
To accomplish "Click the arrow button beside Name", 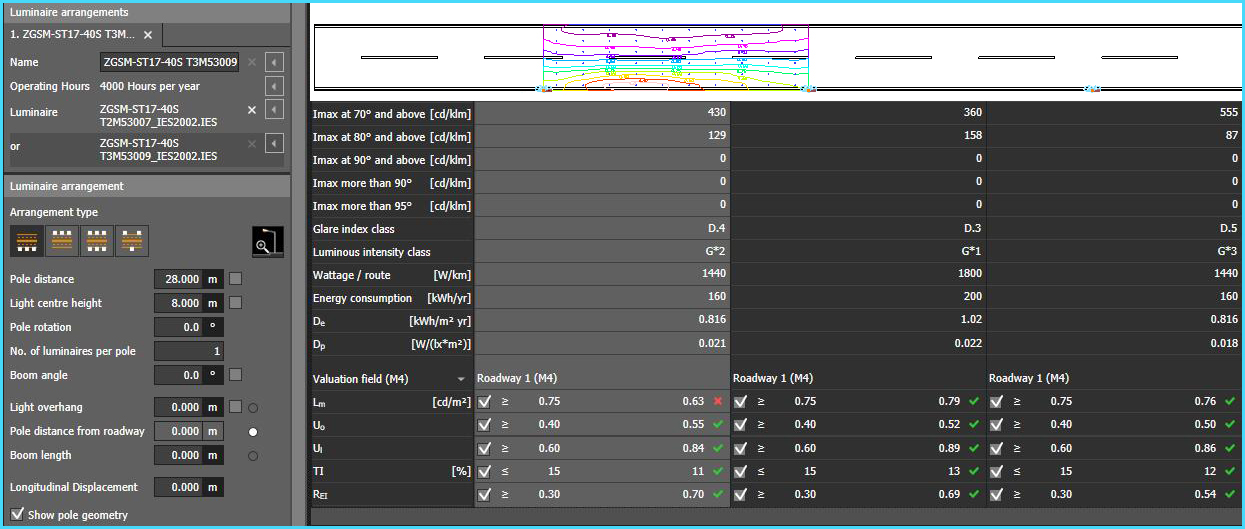I will [275, 62].
